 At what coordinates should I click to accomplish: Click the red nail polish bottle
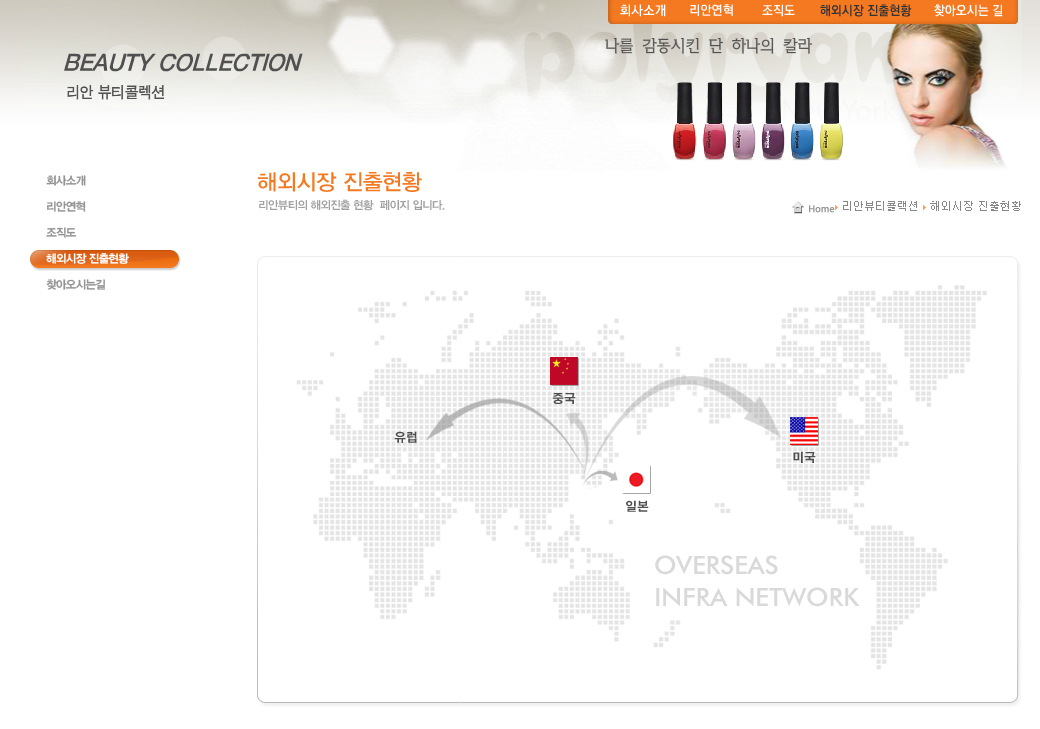tap(684, 122)
